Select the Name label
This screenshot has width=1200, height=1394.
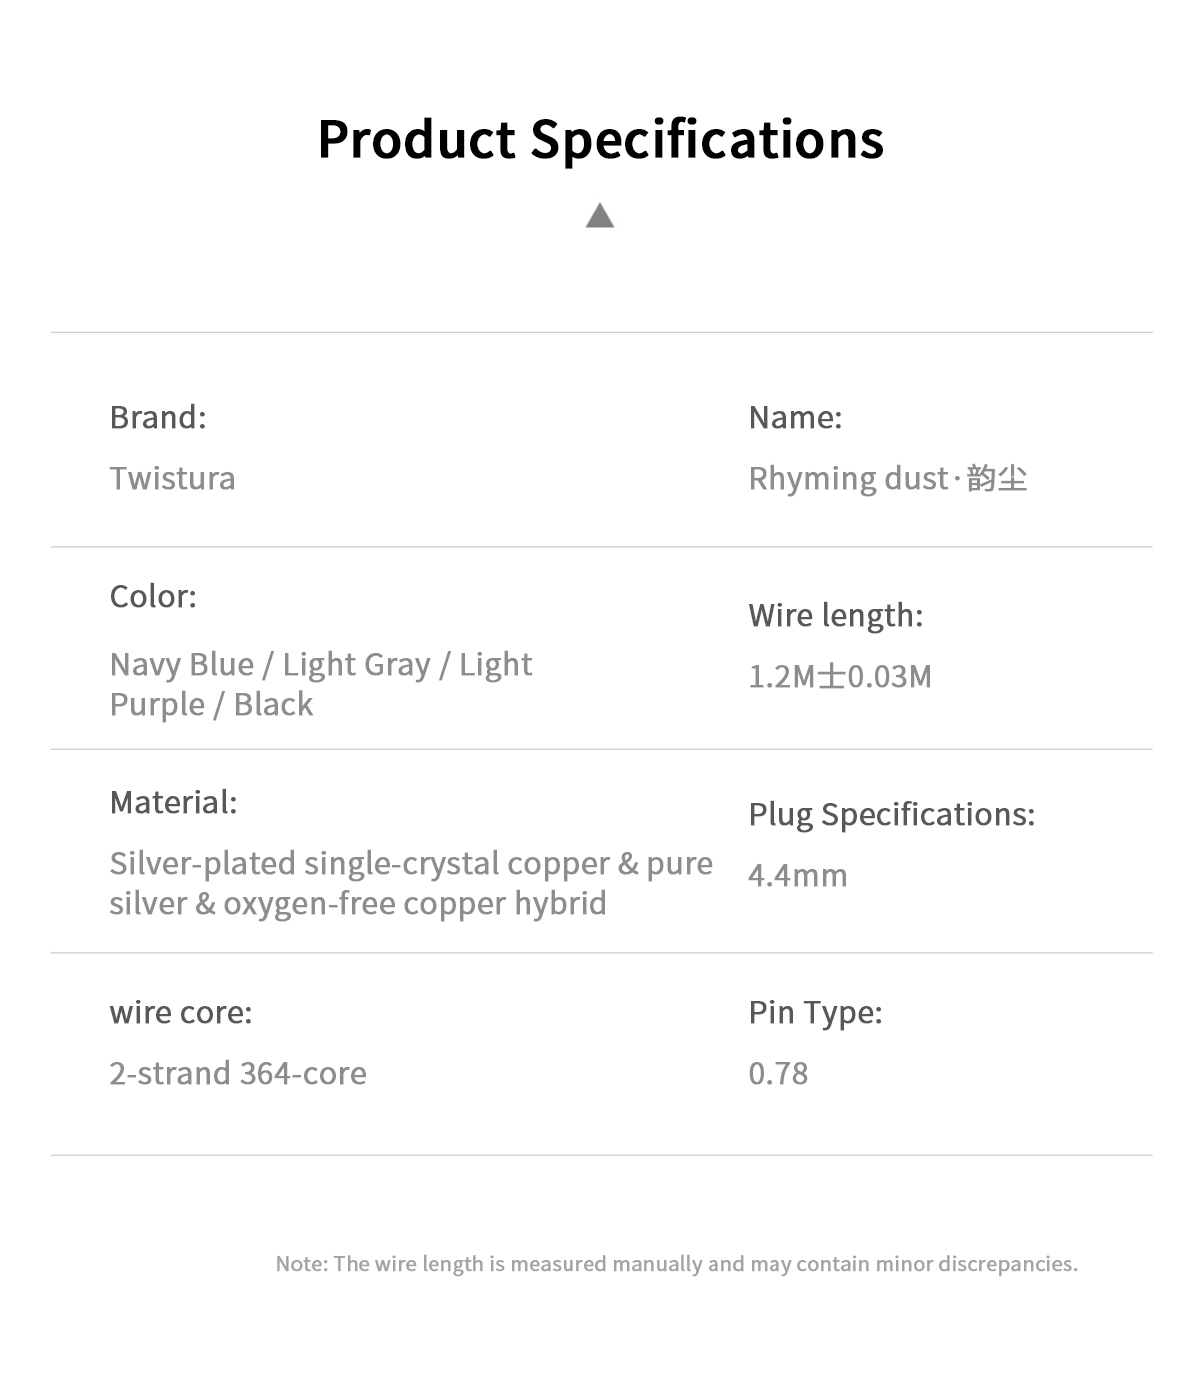795,417
